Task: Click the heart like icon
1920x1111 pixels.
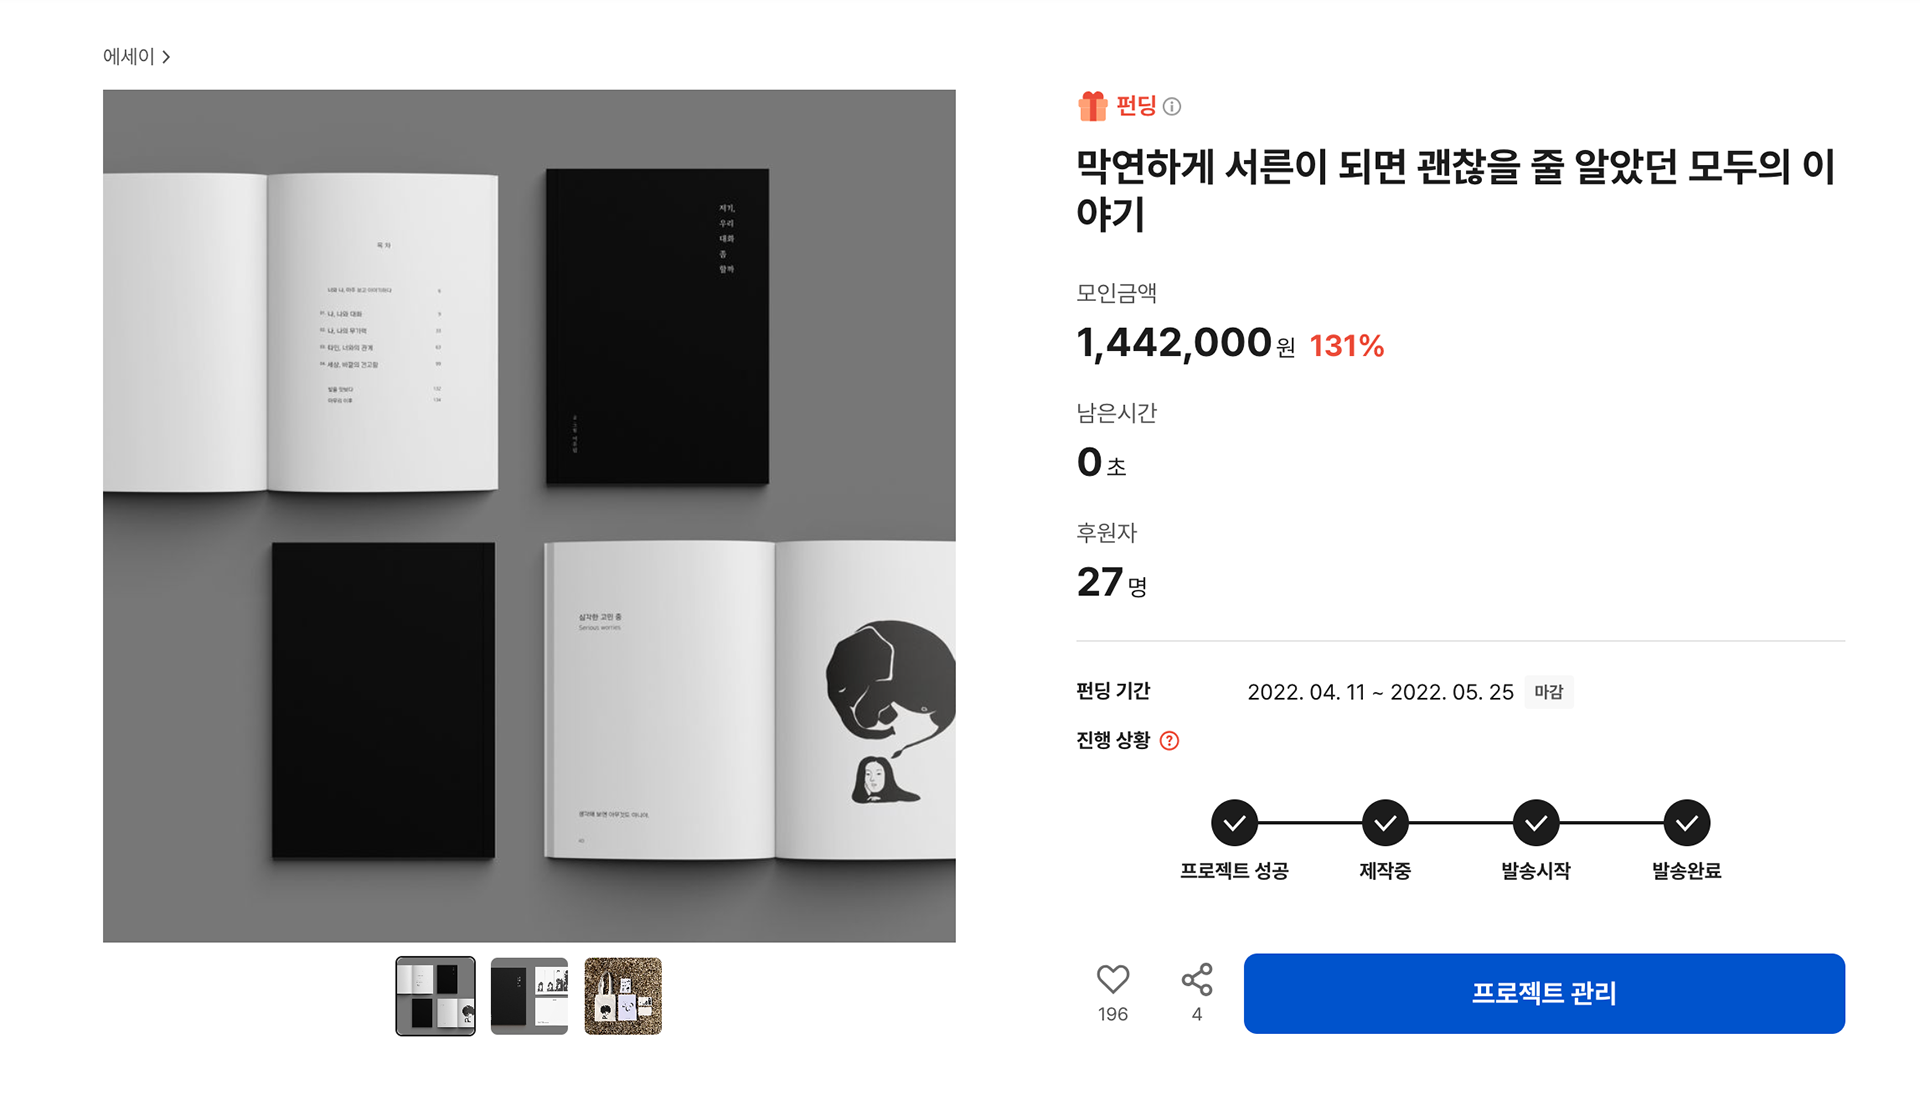Action: point(1112,979)
